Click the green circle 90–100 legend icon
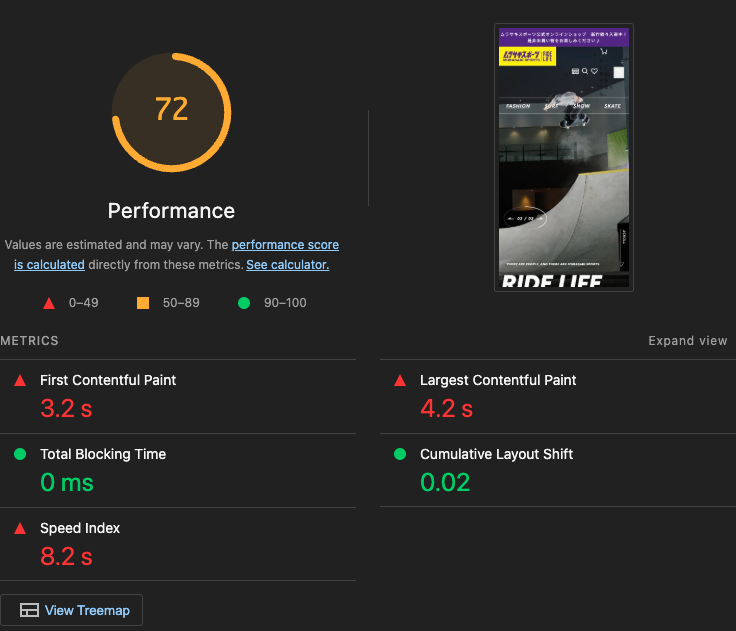The image size is (736, 631). point(244,303)
